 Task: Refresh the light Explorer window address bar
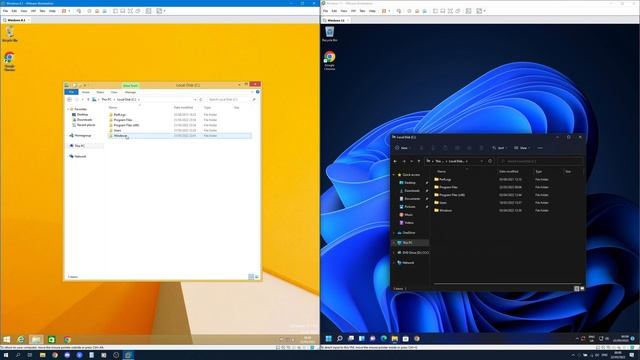pos(201,99)
